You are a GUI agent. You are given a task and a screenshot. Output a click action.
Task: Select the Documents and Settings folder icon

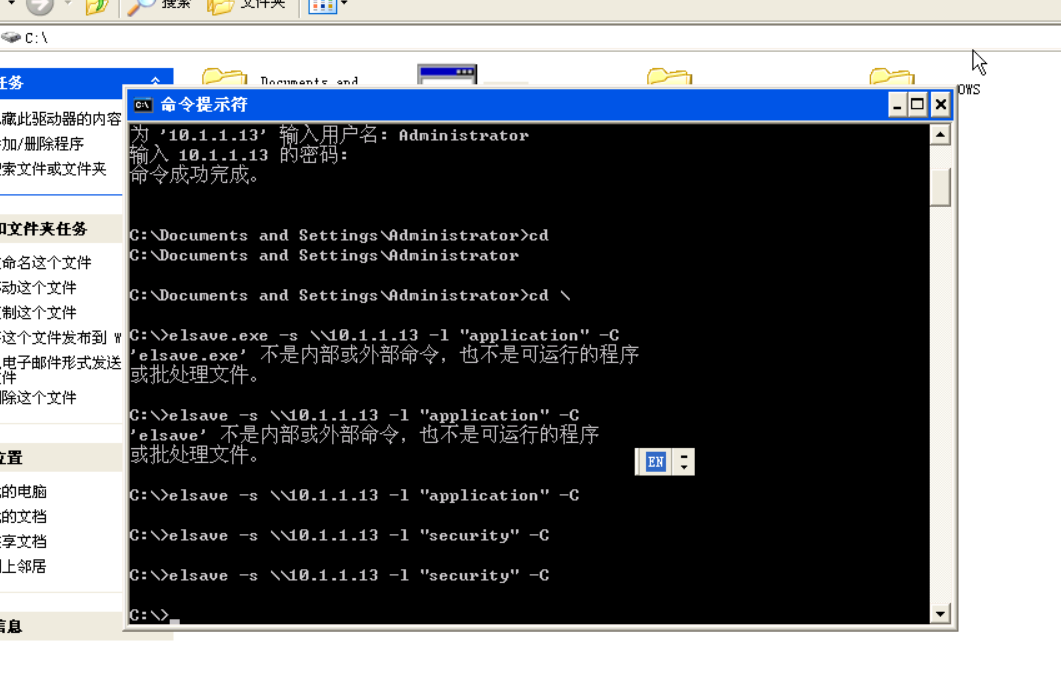click(x=224, y=76)
